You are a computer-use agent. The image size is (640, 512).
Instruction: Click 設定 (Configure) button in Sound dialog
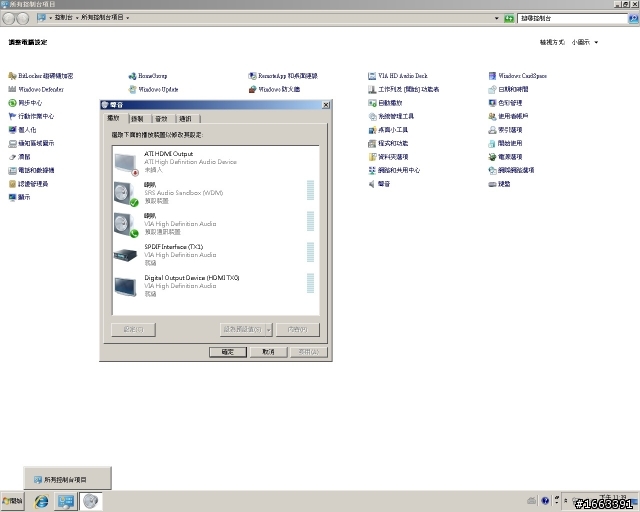coord(133,329)
